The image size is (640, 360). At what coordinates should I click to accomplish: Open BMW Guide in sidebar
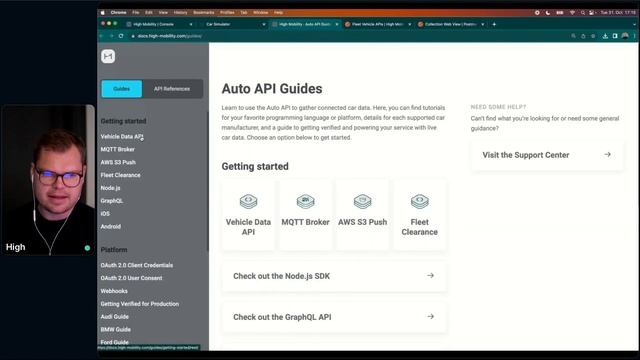(x=116, y=329)
